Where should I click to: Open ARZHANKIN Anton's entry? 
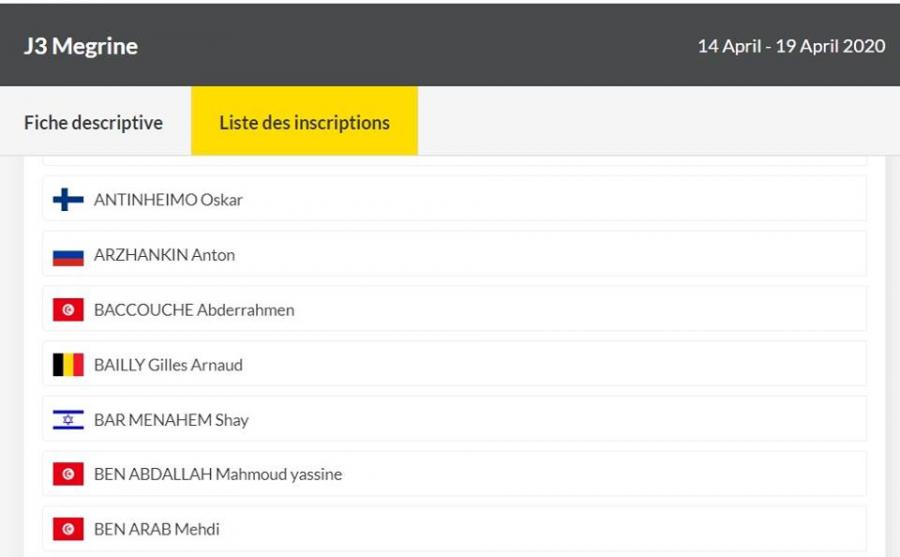(x=164, y=255)
